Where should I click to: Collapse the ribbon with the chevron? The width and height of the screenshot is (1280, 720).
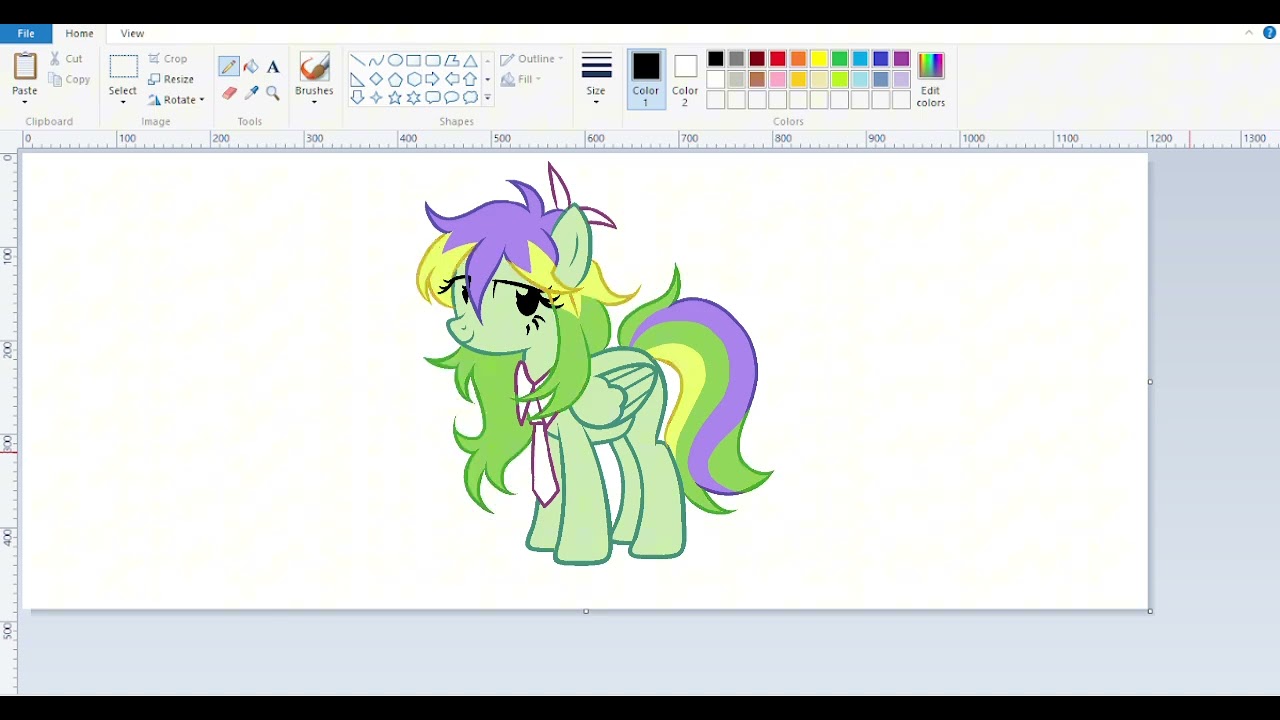[1249, 33]
